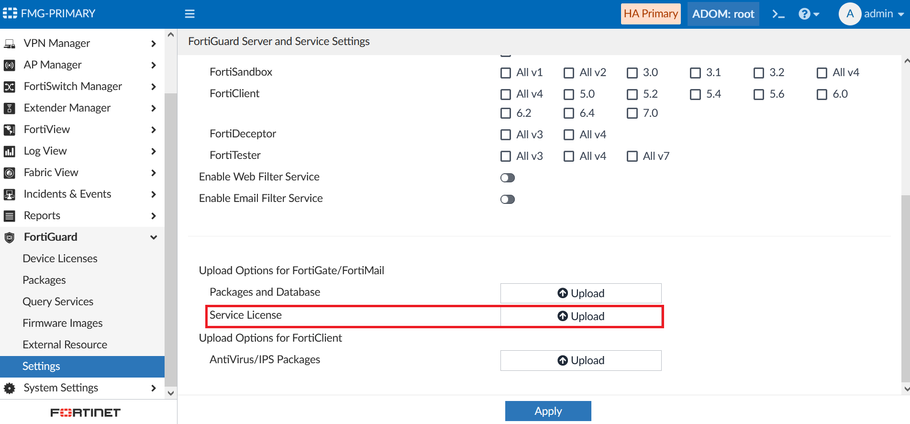Click the admin user avatar icon

click(x=850, y=14)
